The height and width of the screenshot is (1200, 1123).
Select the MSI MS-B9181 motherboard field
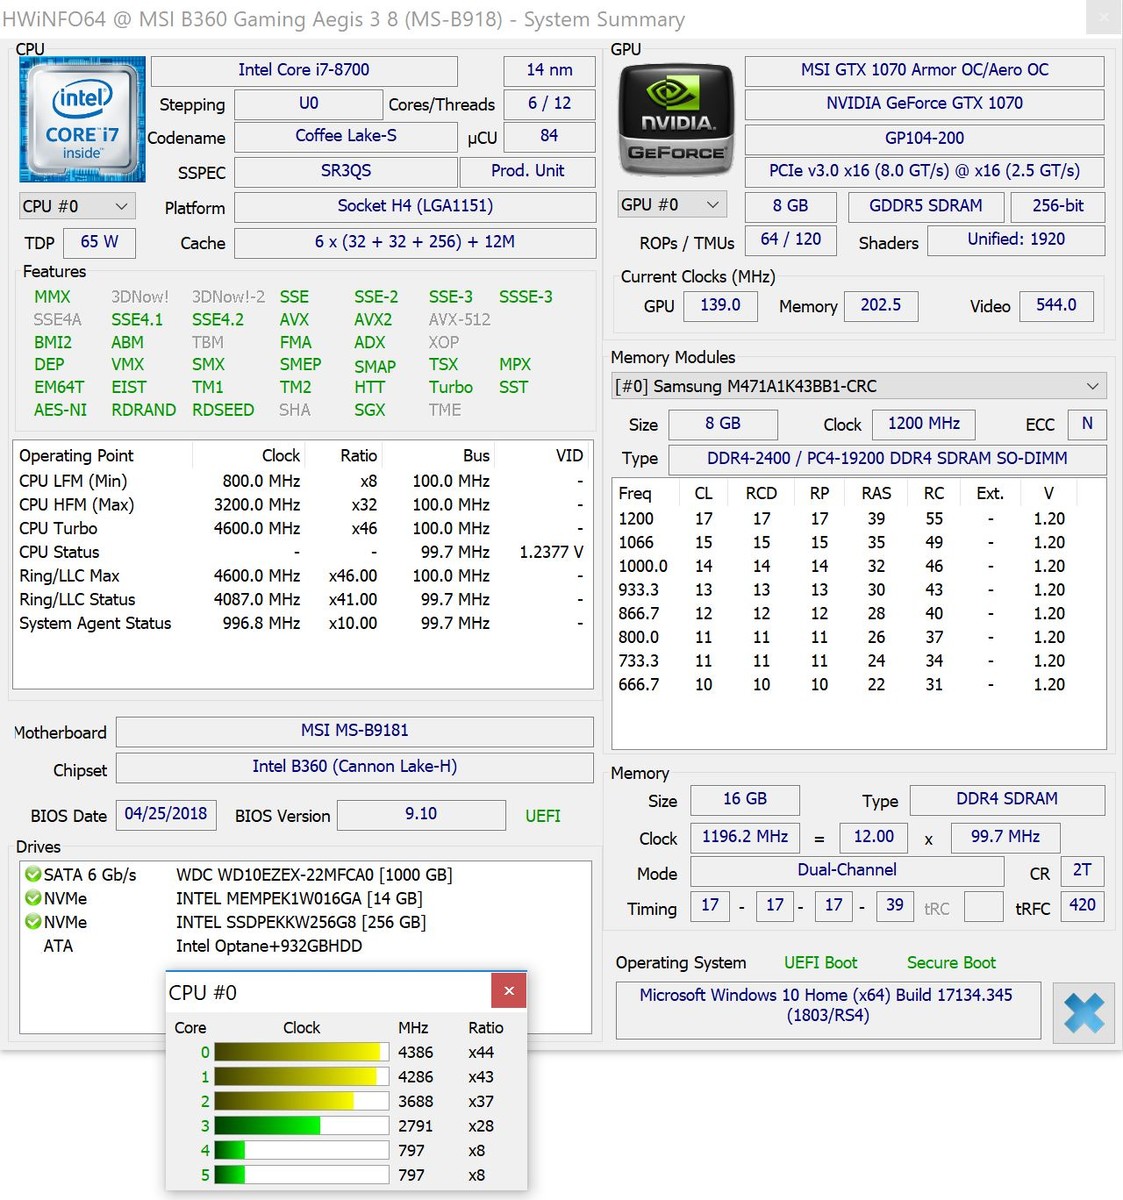pyautogui.click(x=355, y=731)
